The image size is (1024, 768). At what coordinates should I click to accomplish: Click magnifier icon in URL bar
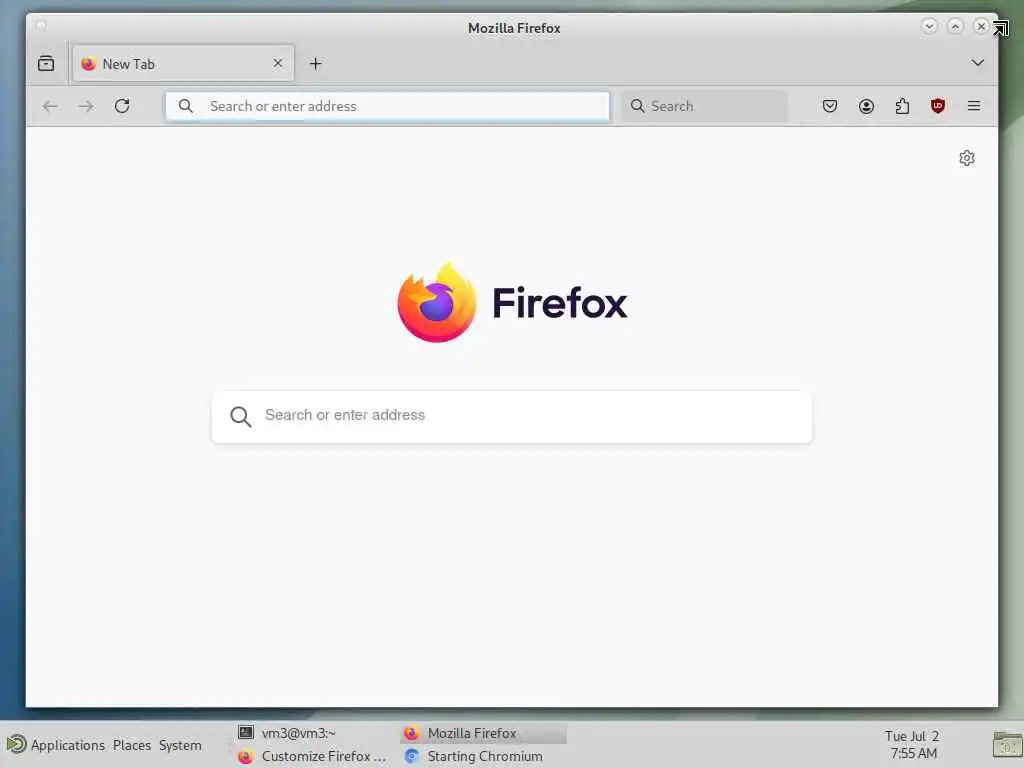pyautogui.click(x=185, y=106)
